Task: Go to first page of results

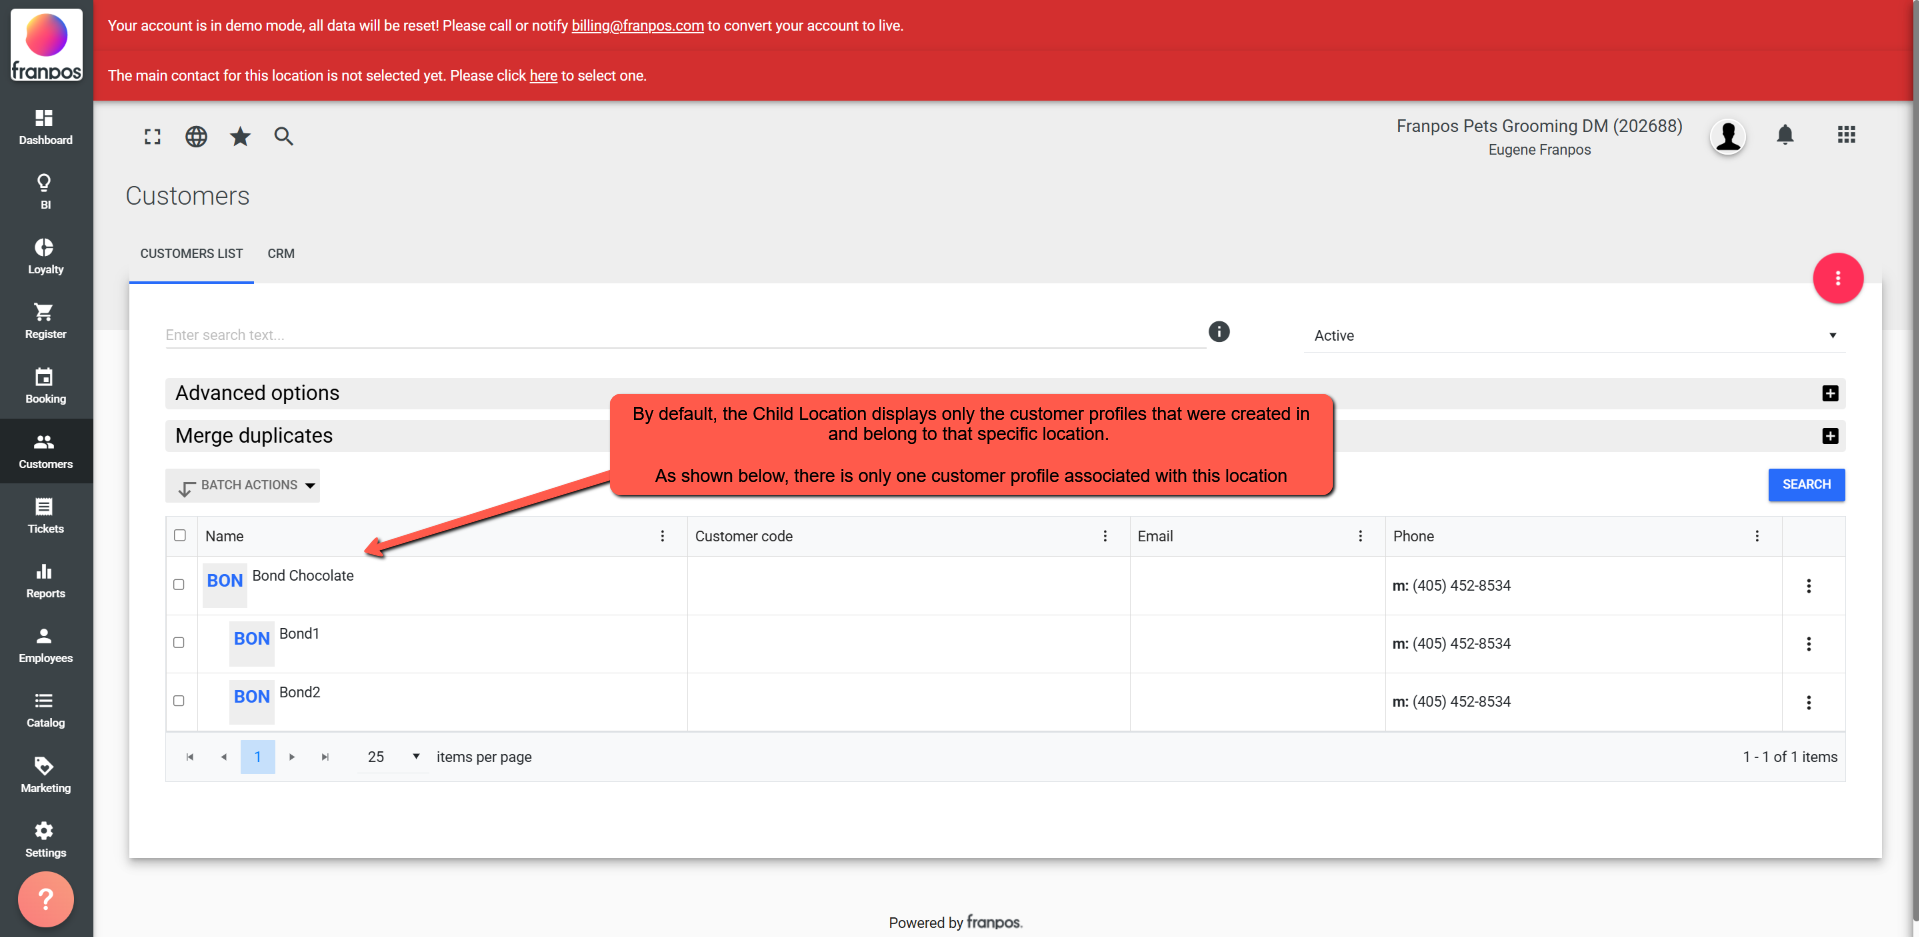Action: (x=190, y=757)
